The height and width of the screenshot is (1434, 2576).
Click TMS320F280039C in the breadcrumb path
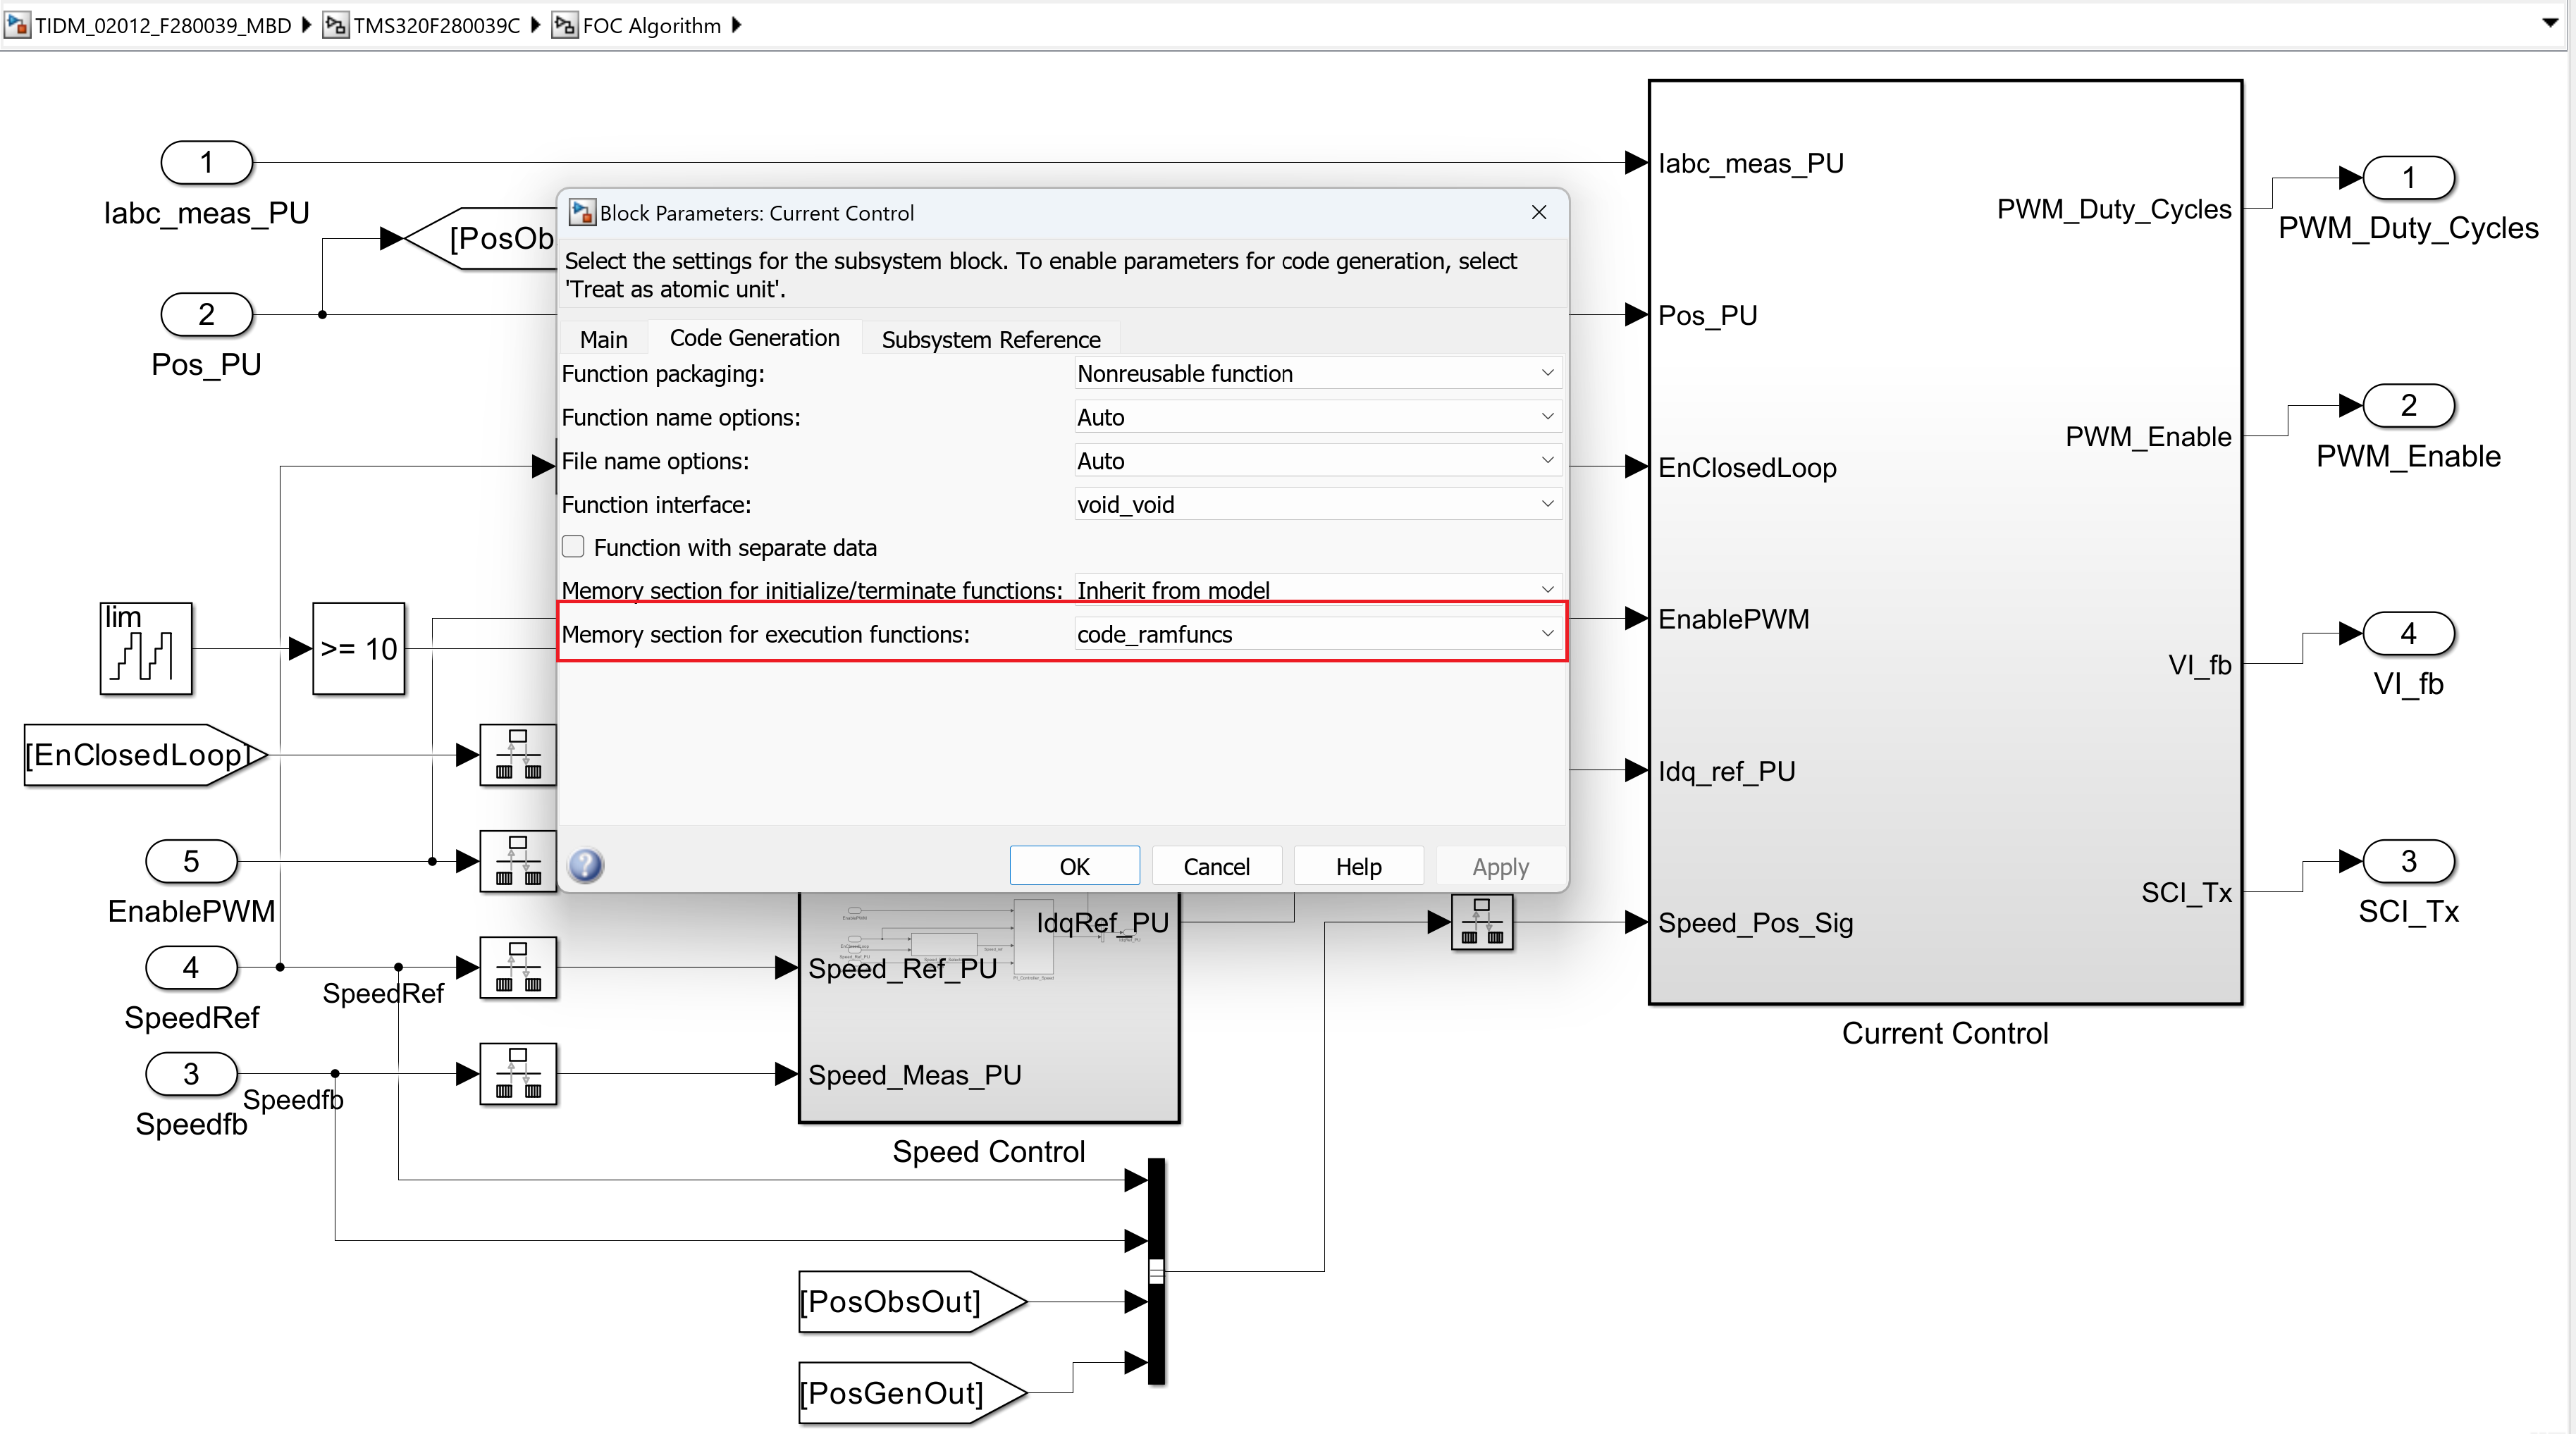click(436, 25)
